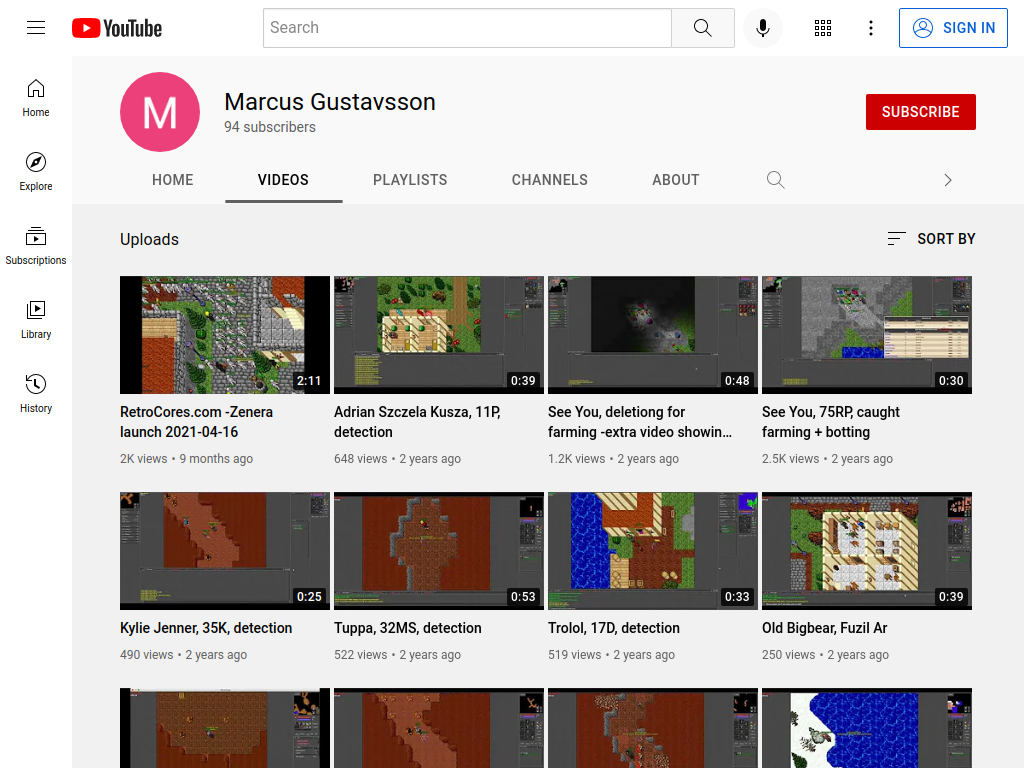This screenshot has height=768, width=1024.
Task: Open the Channels tab
Action: tap(550, 180)
